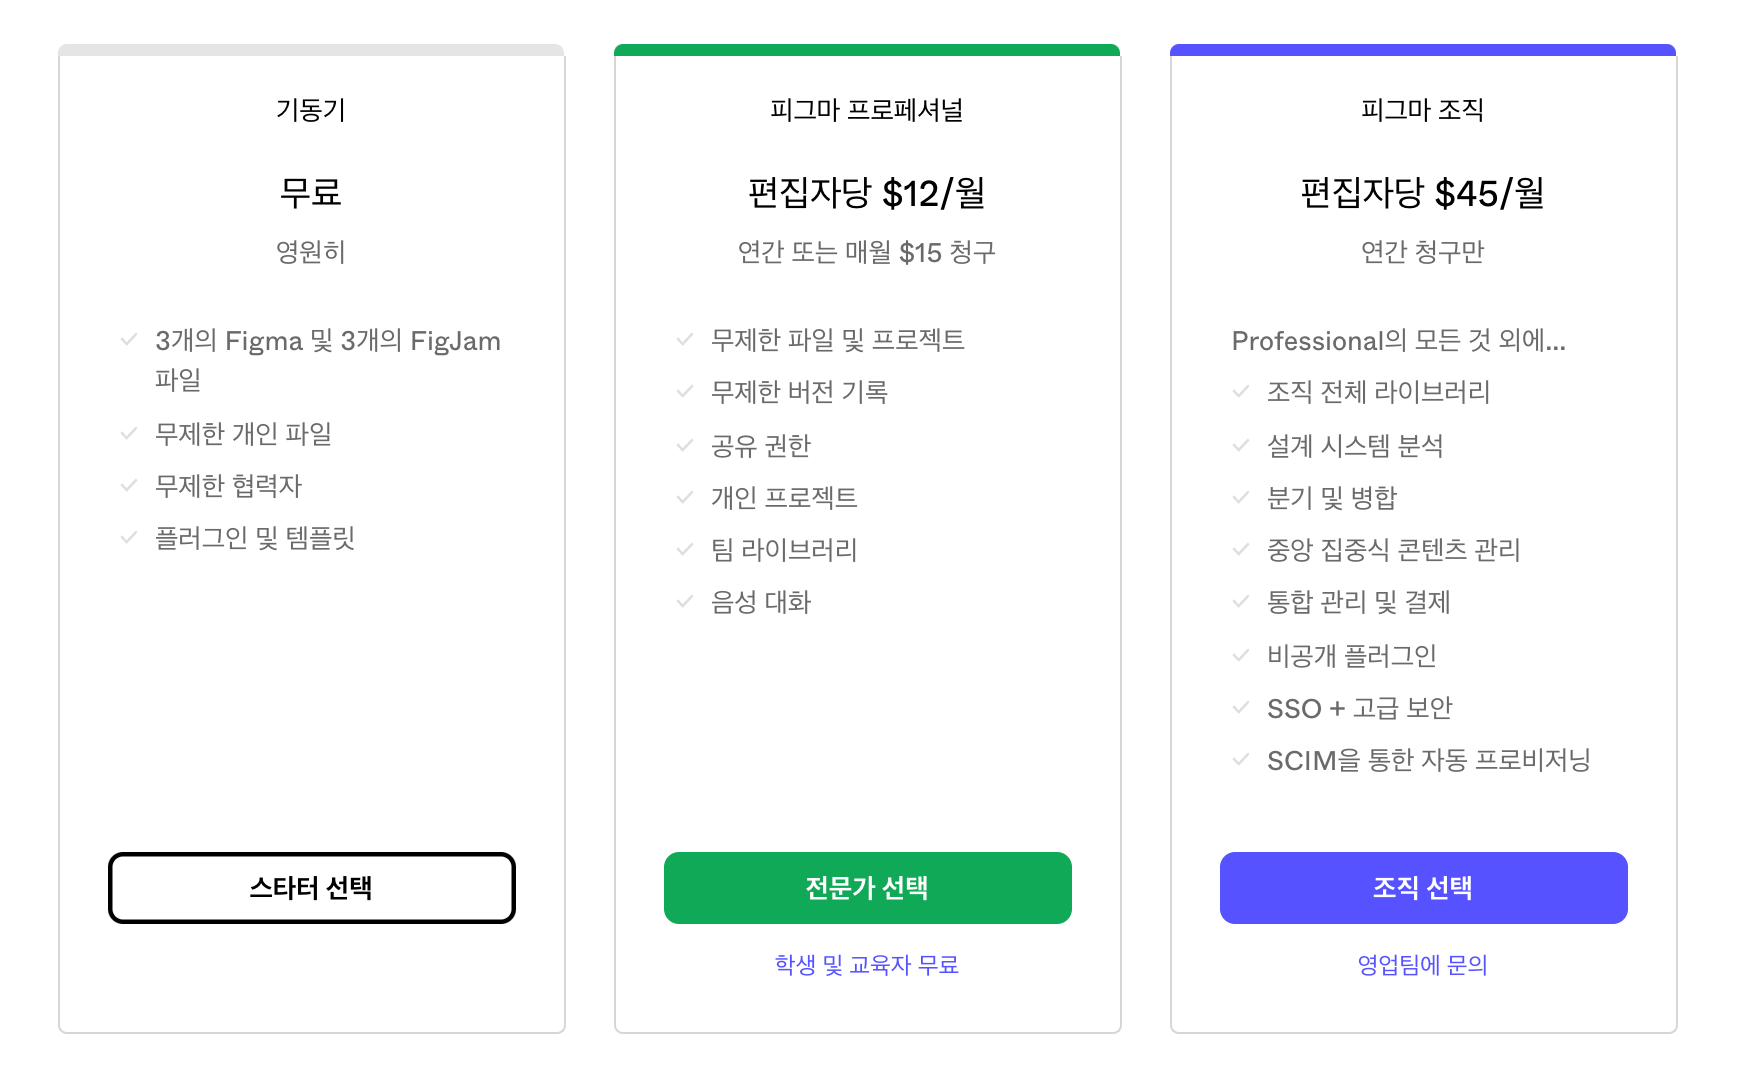Select the 전문가 선택 button
Viewport: 1756px width, 1082px height.
867,887
